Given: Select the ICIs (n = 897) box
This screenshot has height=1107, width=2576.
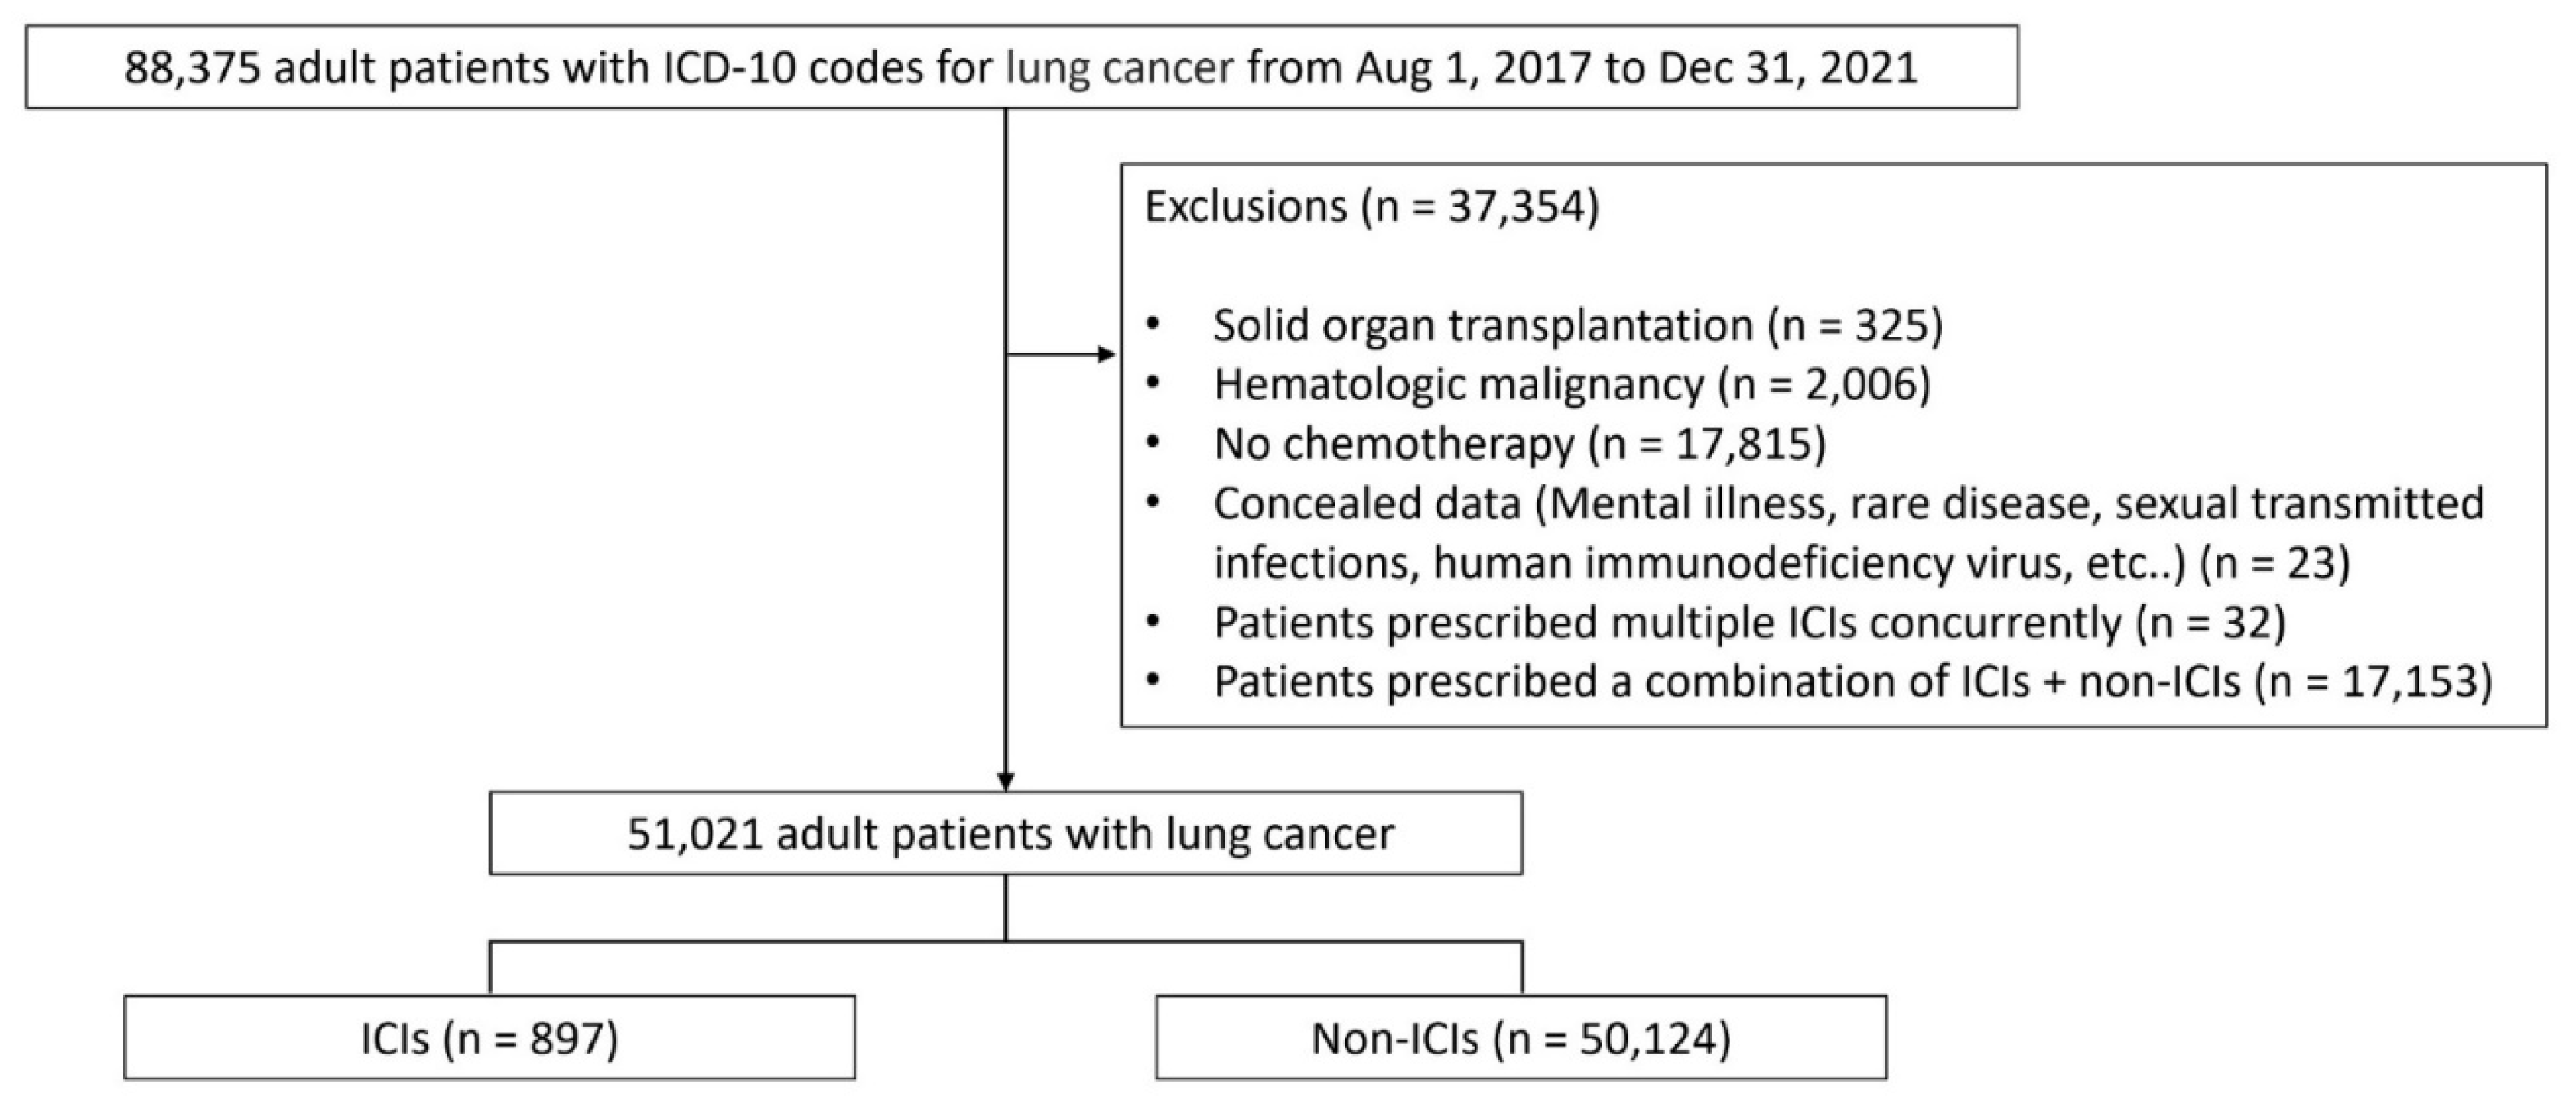Looking at the screenshot, I should [x=489, y=1038].
